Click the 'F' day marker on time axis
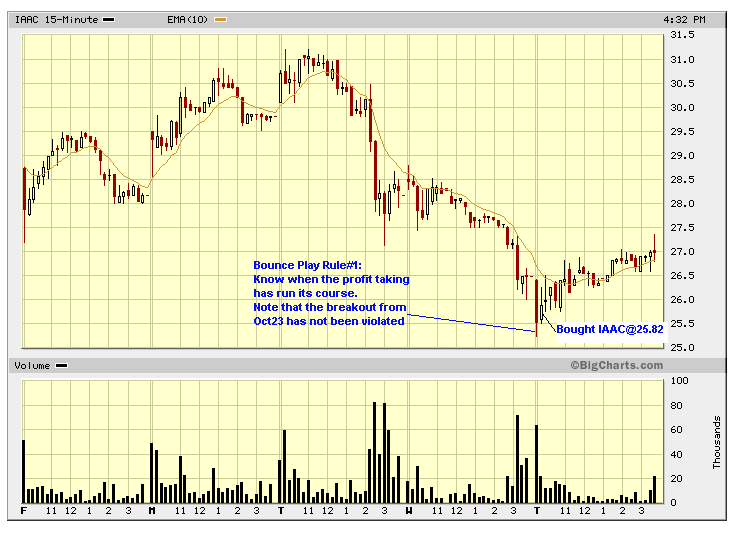This screenshot has width=740, height=534. pos(24,511)
